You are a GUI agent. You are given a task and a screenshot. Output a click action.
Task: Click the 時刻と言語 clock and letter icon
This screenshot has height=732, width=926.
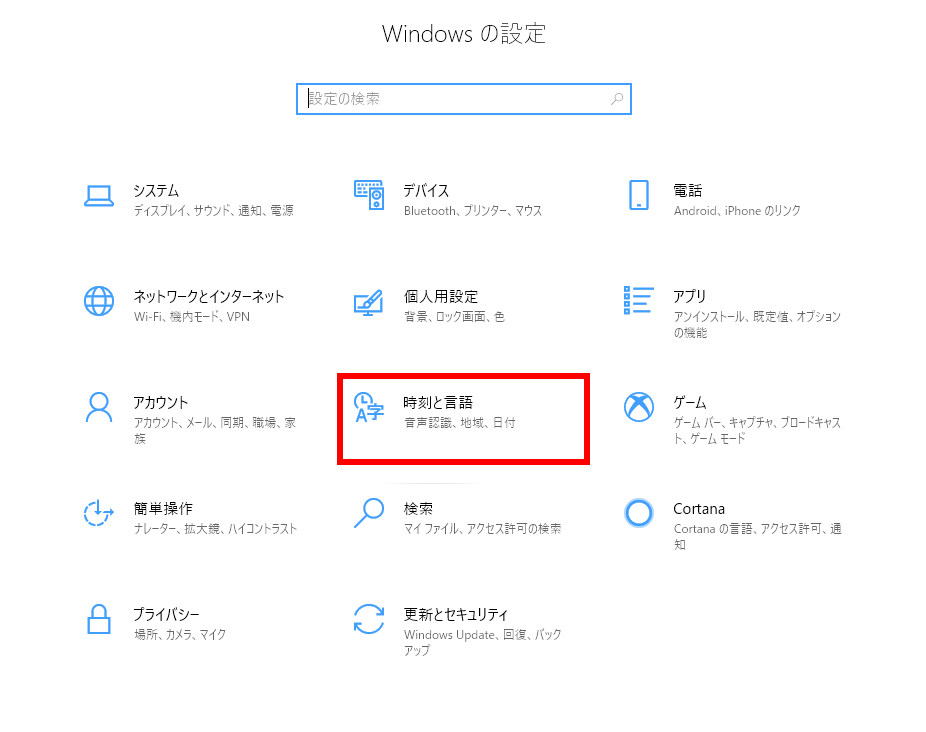[369, 407]
